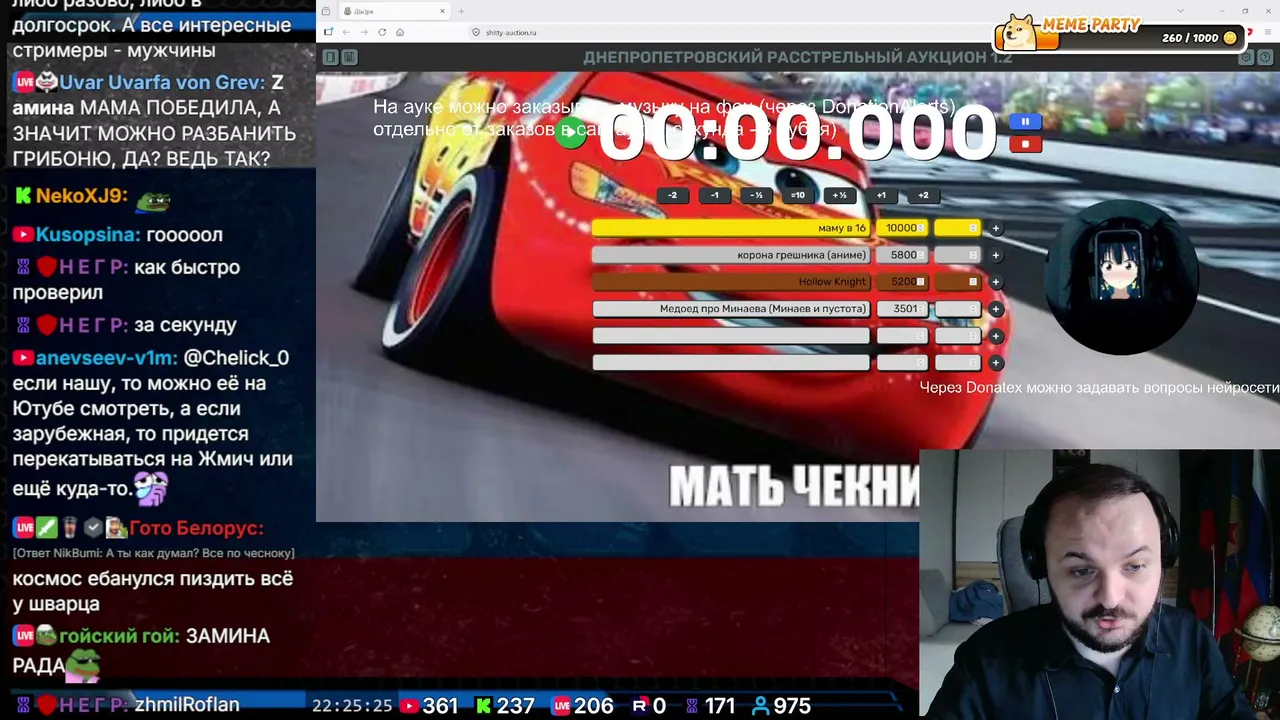Edit the lot name 'Hollow Knight'
Image resolution: width=1280 pixels, height=720 pixels.
[x=731, y=282]
